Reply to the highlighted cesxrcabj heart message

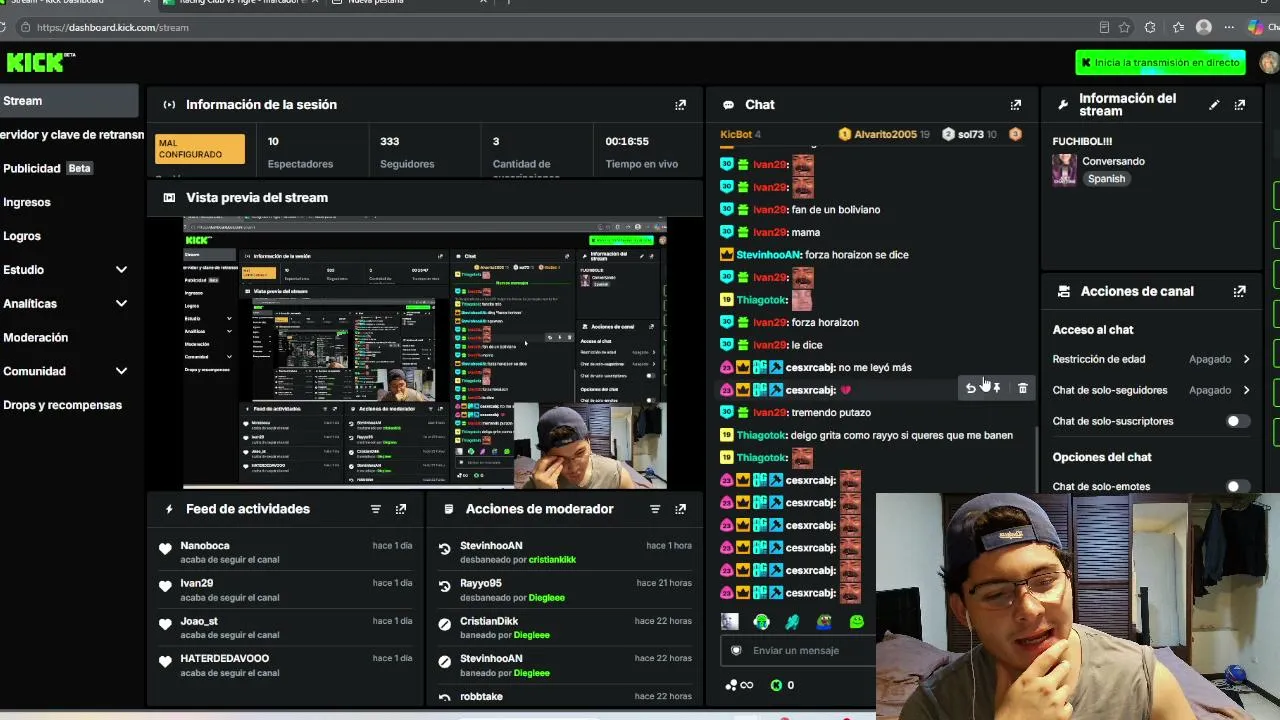click(x=970, y=388)
